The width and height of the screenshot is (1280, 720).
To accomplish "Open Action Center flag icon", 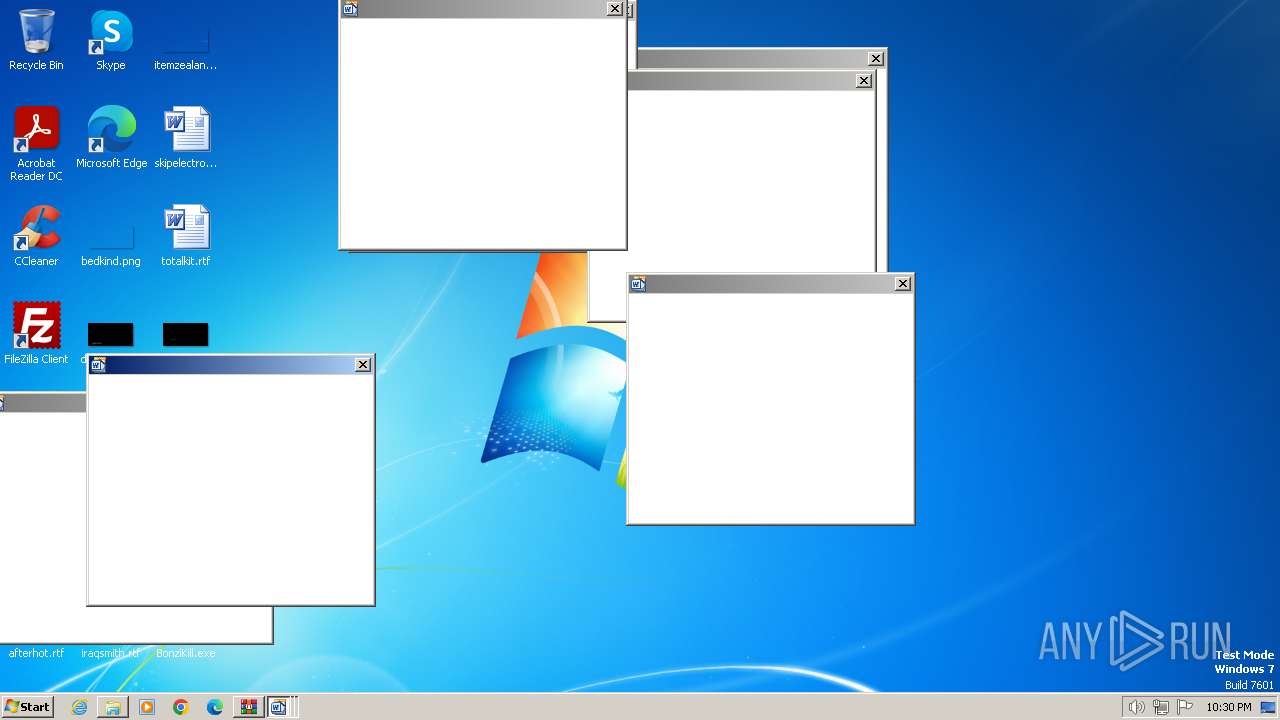I will [x=1185, y=707].
